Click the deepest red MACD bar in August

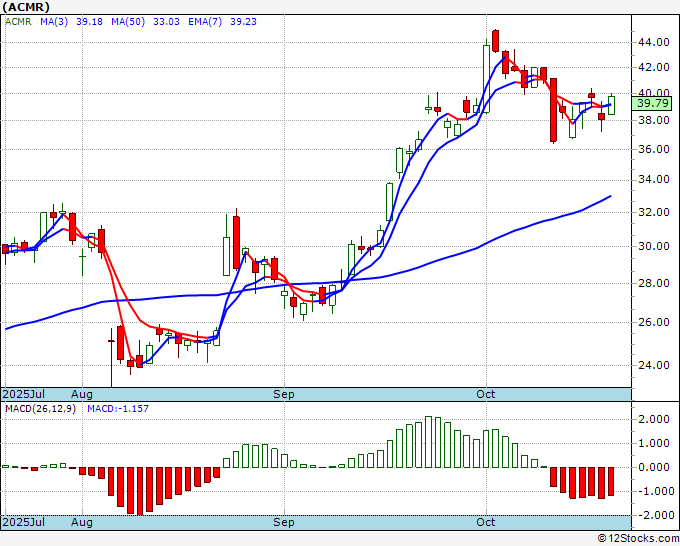[x=139, y=491]
